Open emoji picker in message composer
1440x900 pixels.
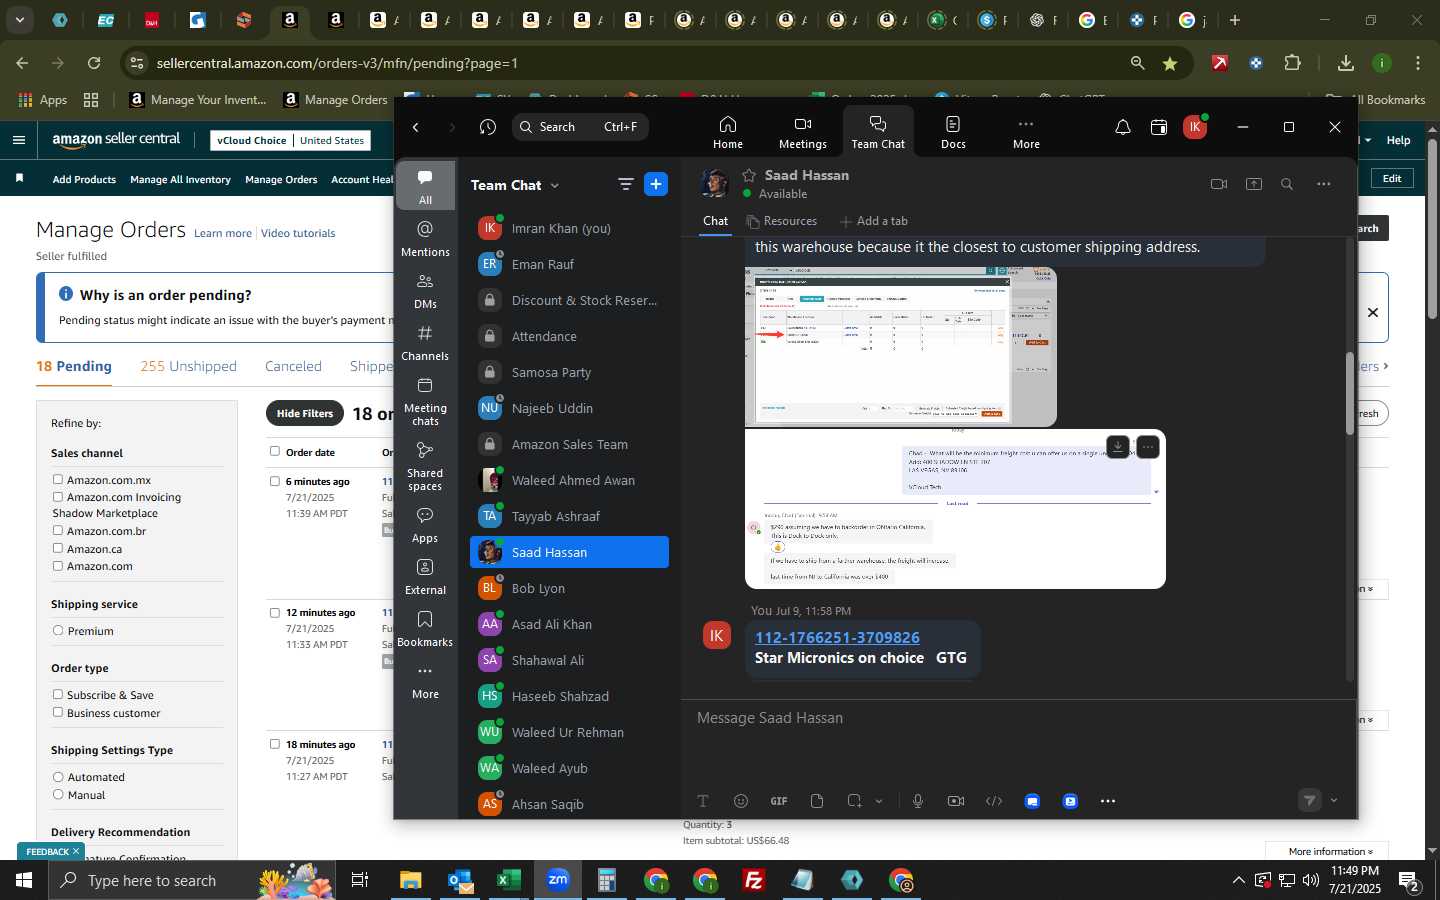[x=741, y=801]
